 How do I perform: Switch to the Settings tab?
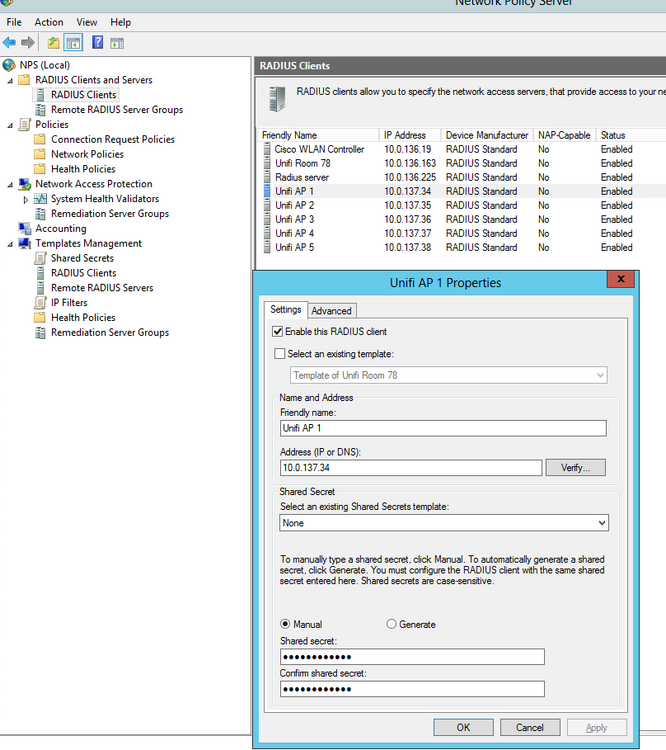click(286, 309)
